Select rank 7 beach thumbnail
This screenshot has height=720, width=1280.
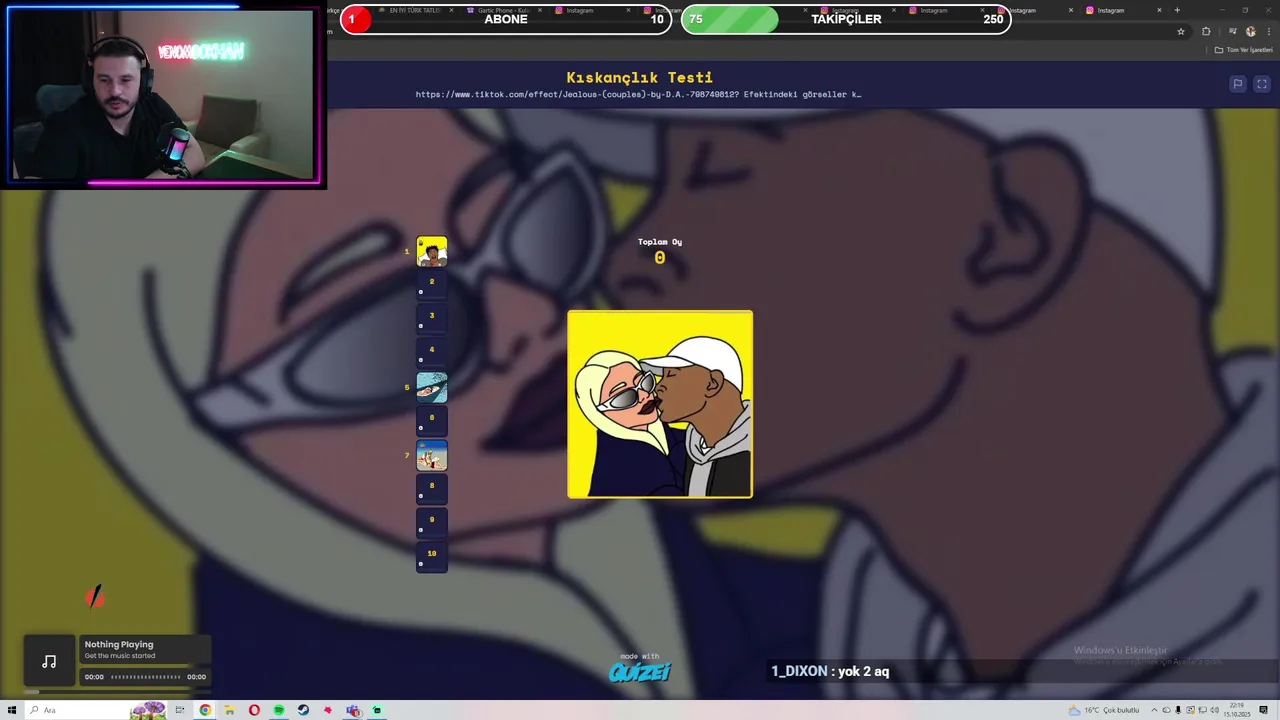[x=432, y=455]
